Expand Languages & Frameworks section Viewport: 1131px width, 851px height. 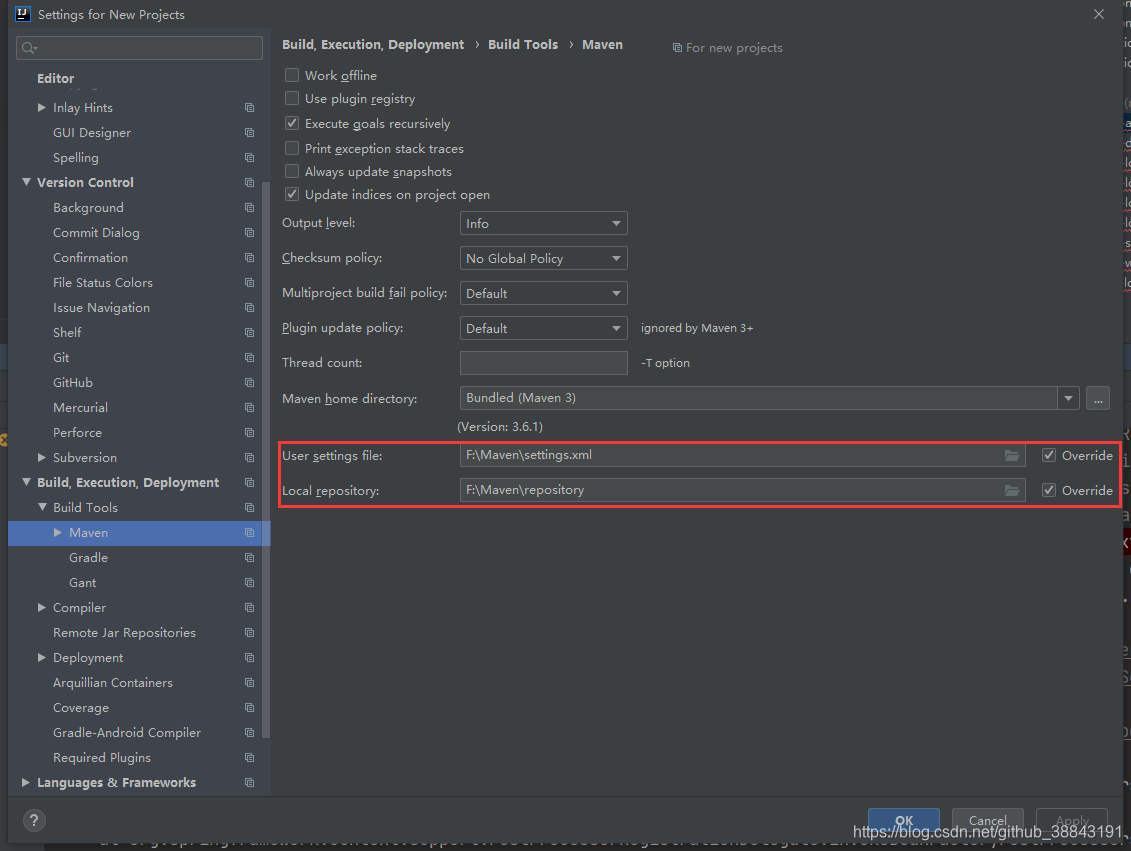[26, 782]
